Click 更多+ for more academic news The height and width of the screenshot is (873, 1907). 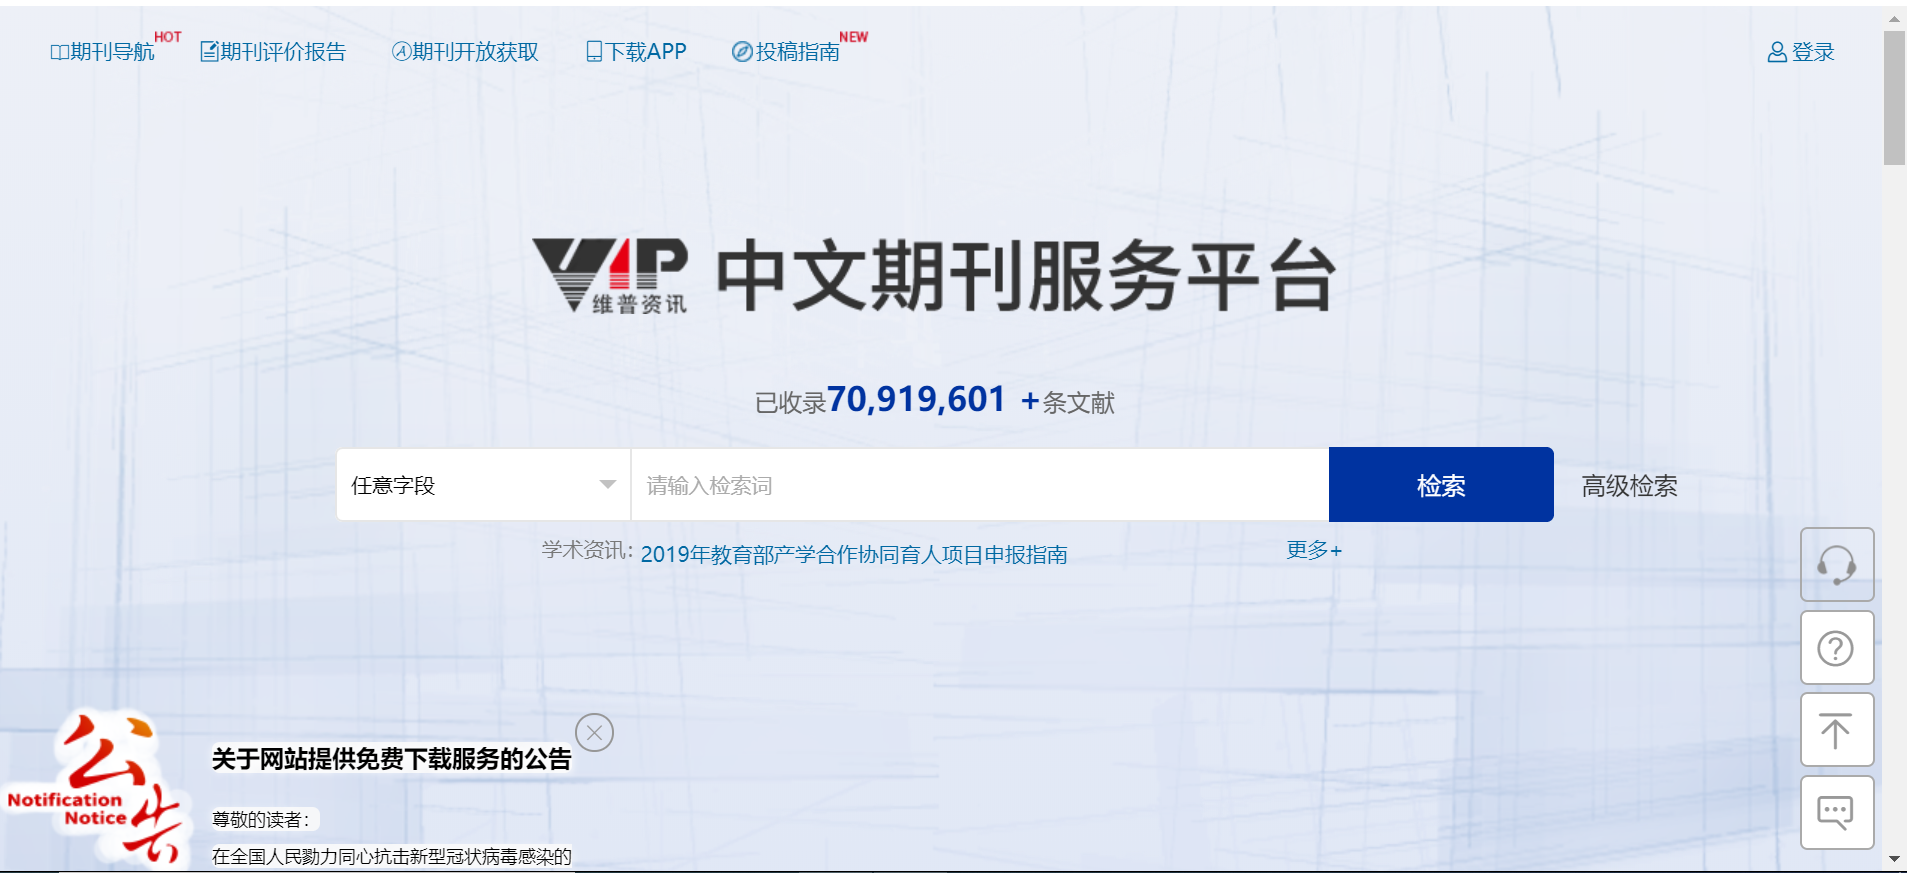(x=1314, y=550)
